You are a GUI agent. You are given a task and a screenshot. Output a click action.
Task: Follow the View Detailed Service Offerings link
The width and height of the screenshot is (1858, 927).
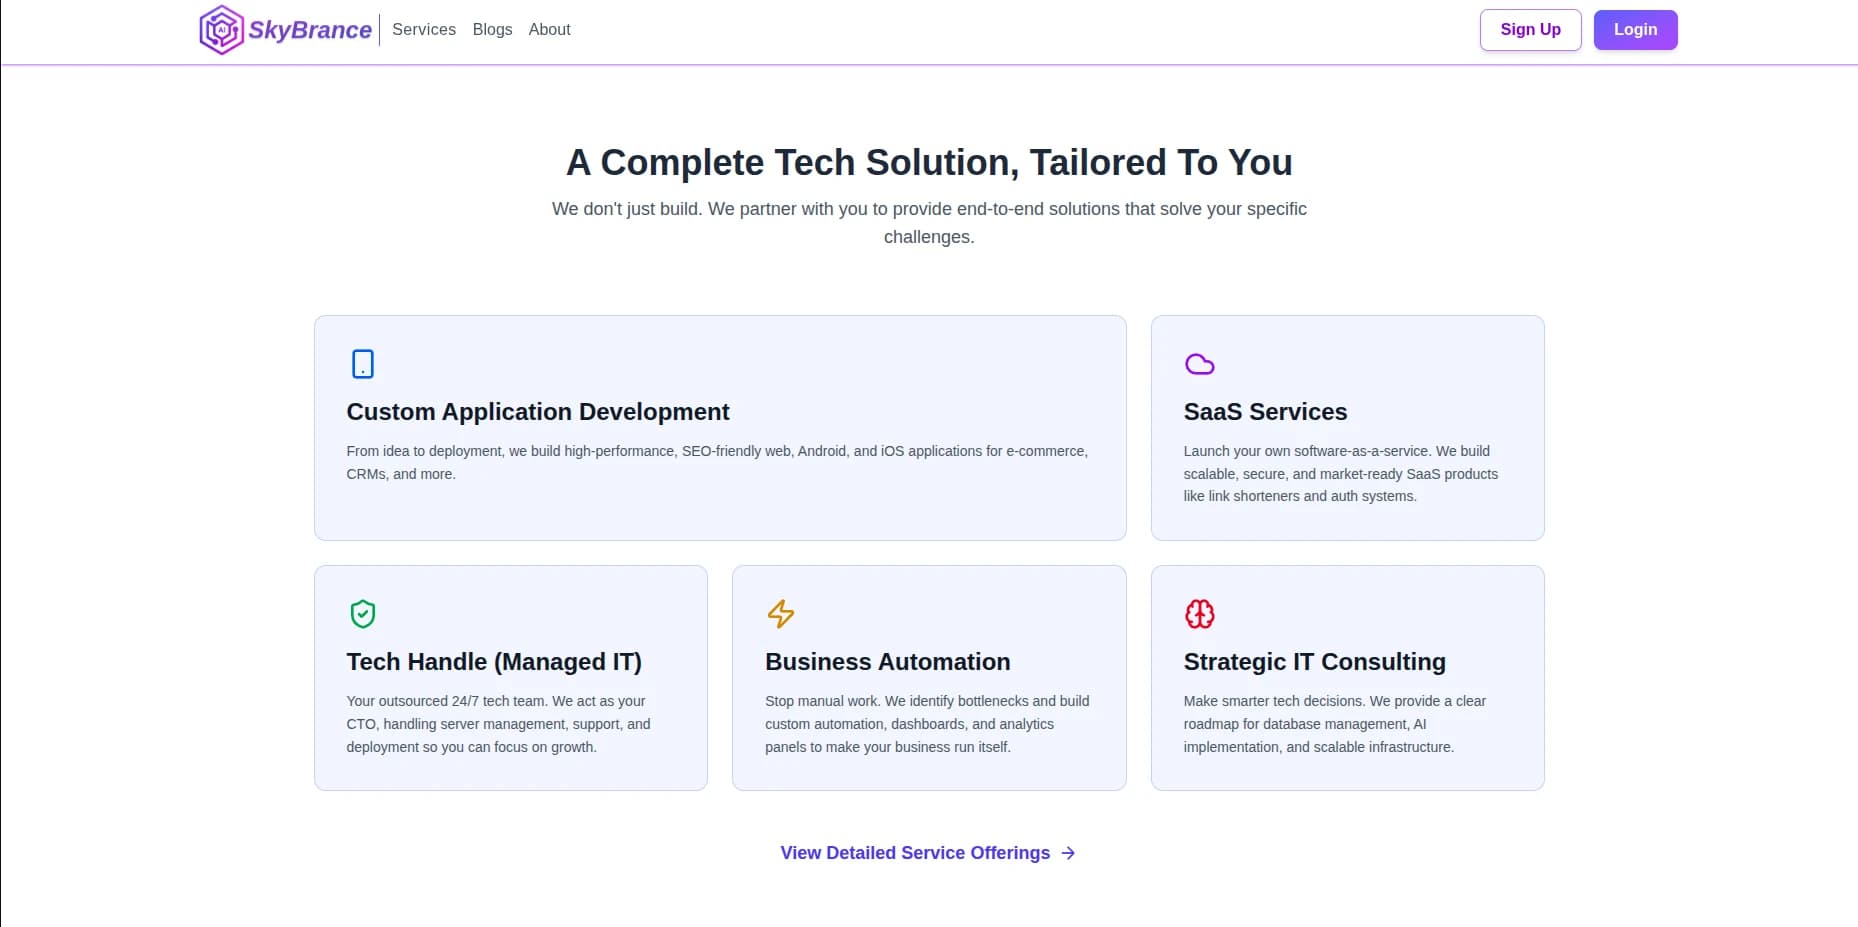(x=914, y=853)
